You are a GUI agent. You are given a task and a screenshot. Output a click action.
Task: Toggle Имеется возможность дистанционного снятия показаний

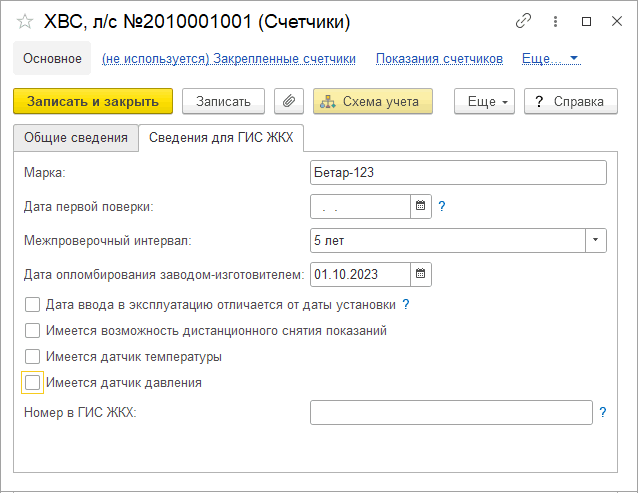tap(33, 330)
